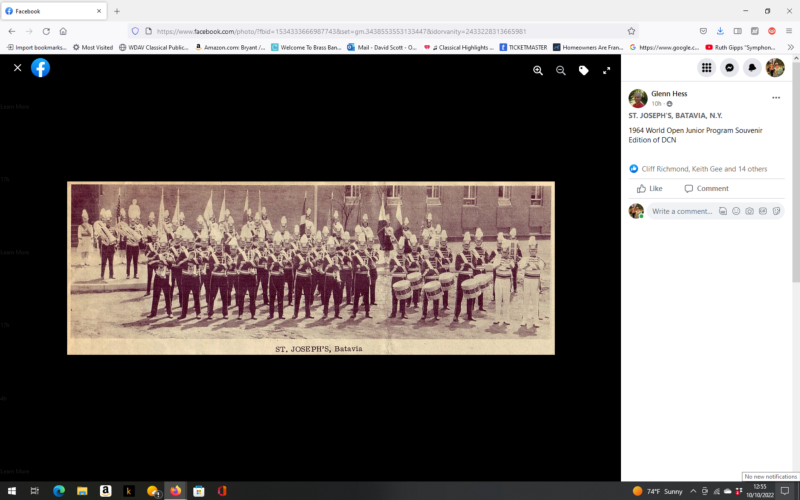Open TICKETMASTER bookmark
Image resolution: width=800 pixels, height=500 pixels.
pyautogui.click(x=523, y=47)
